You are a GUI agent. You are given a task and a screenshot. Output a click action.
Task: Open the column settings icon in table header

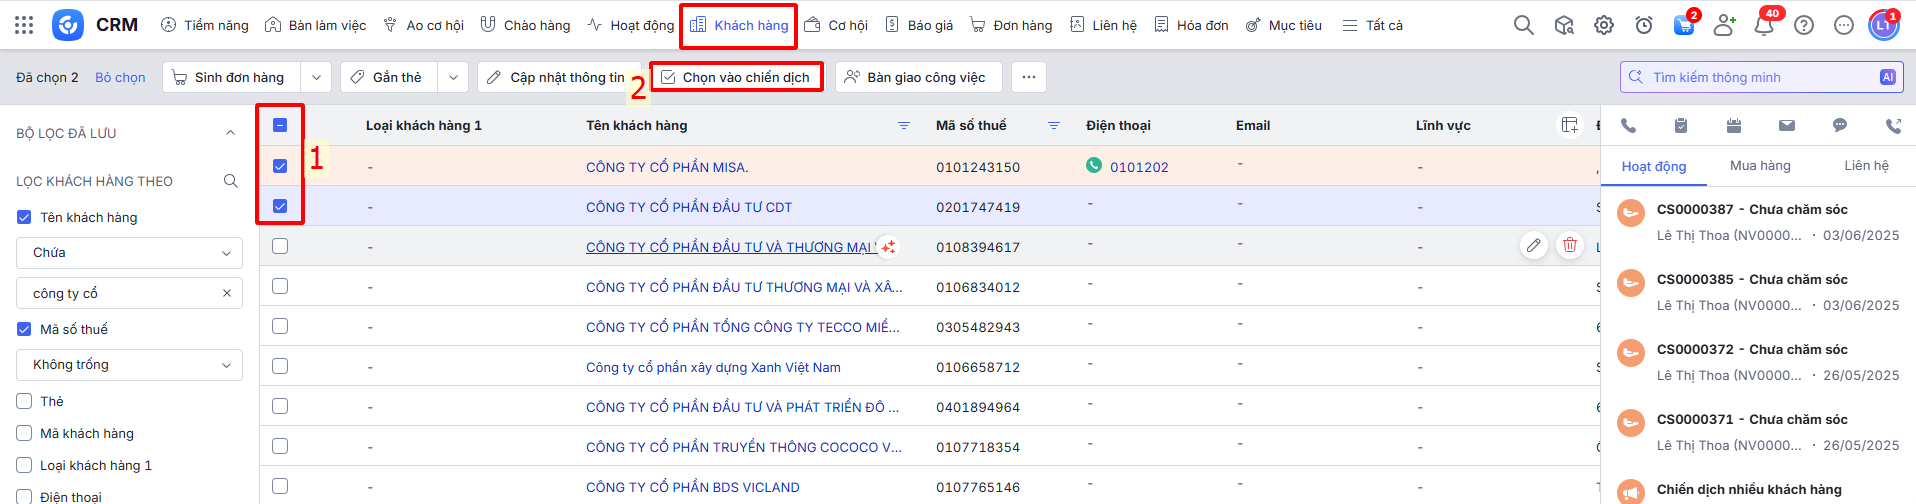coord(1570,125)
